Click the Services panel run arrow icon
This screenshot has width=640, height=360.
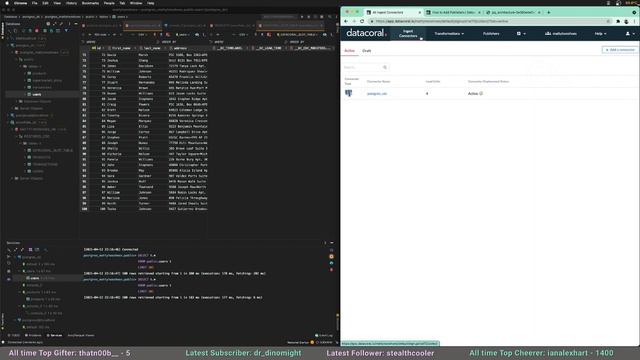(x=9, y=257)
